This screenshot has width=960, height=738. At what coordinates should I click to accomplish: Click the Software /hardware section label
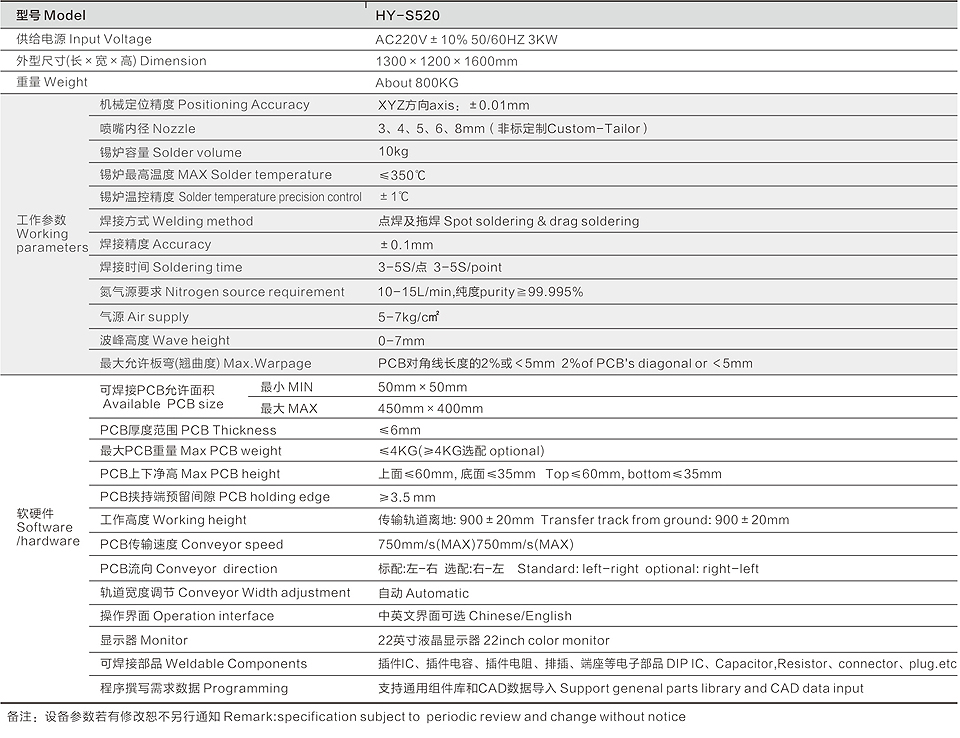tap(48, 527)
